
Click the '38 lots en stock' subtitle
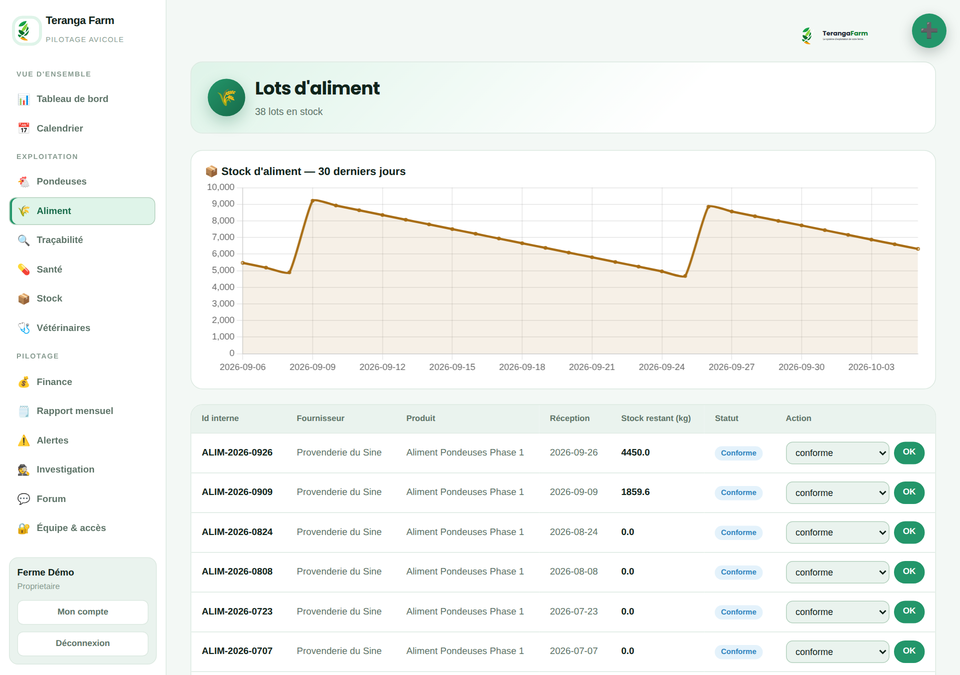pyautogui.click(x=288, y=112)
